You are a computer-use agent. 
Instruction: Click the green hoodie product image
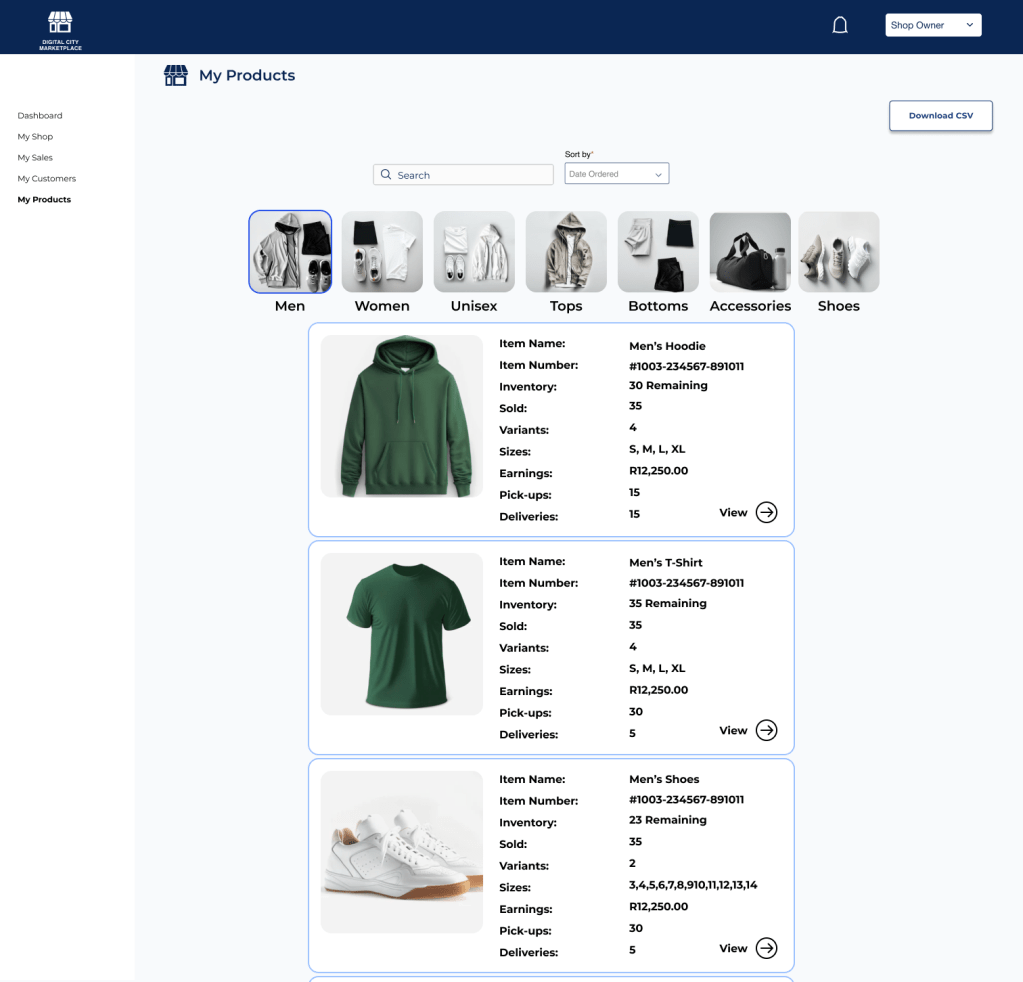click(402, 416)
